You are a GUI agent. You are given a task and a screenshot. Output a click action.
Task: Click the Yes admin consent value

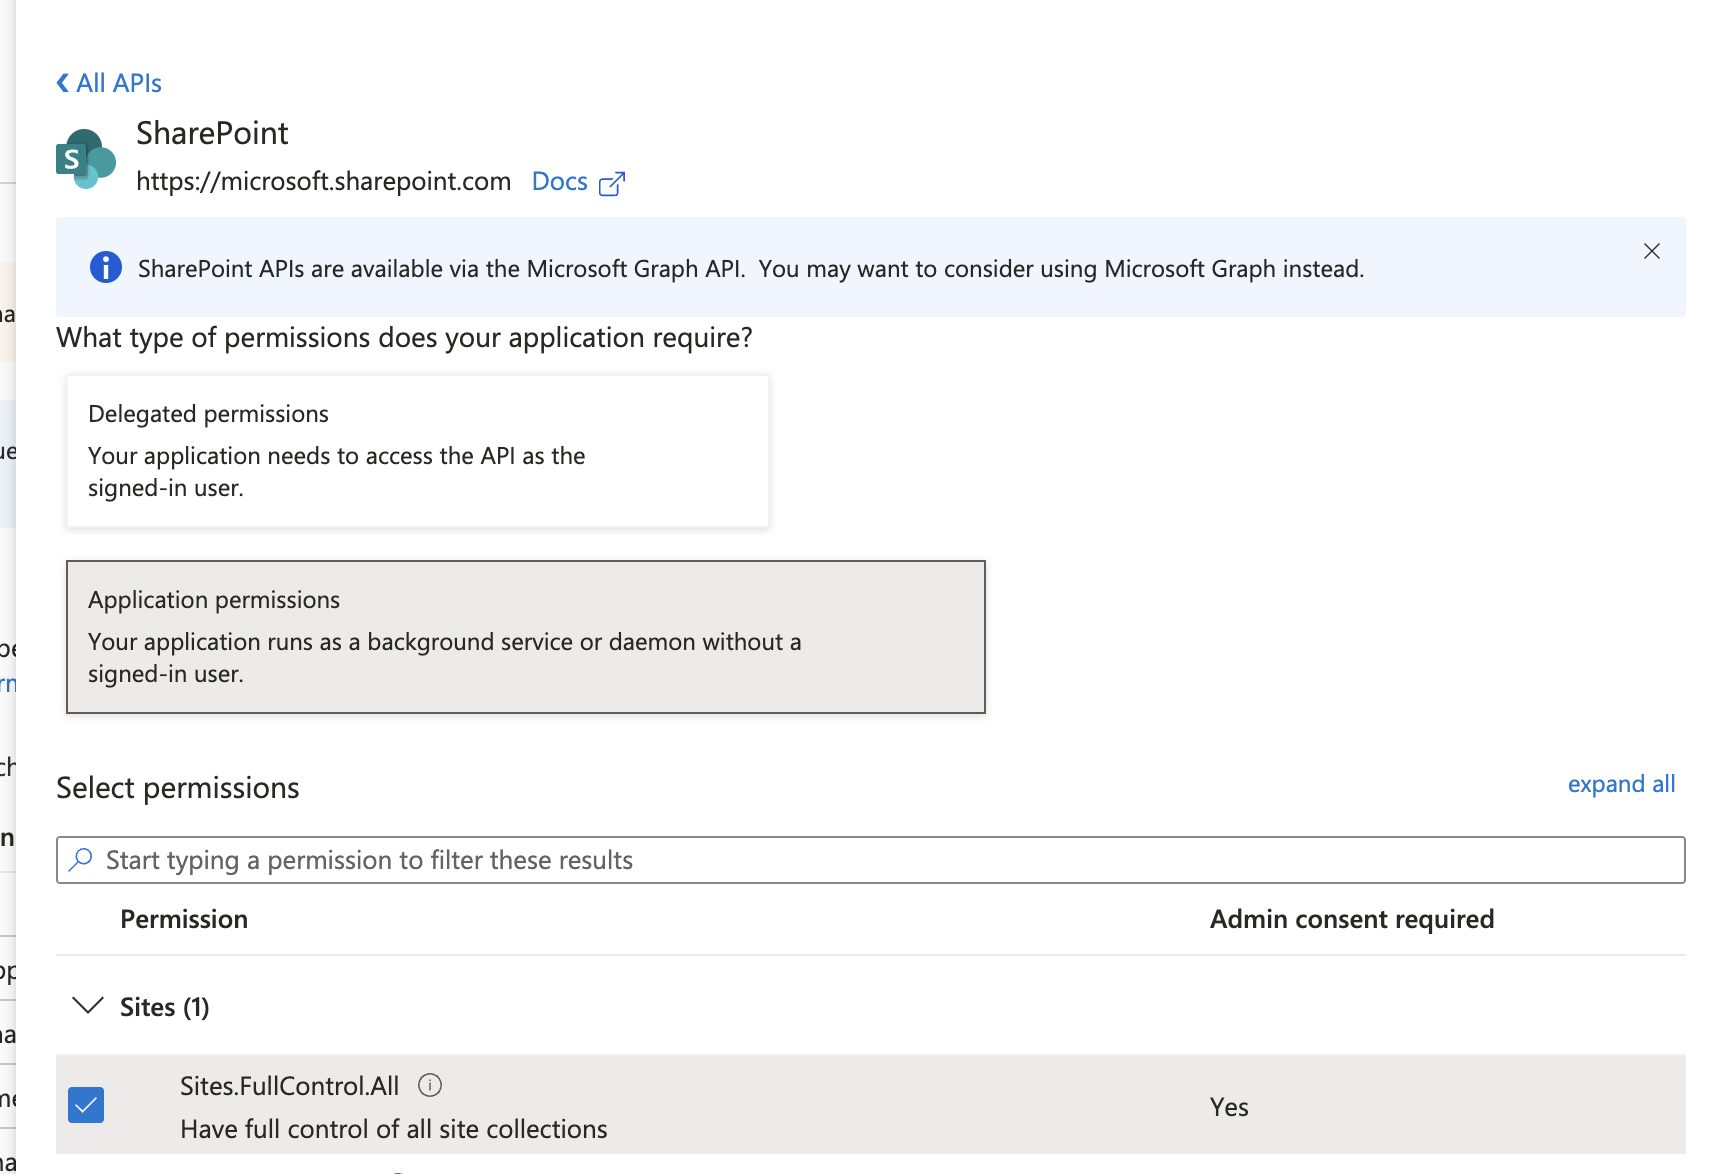pos(1229,1107)
